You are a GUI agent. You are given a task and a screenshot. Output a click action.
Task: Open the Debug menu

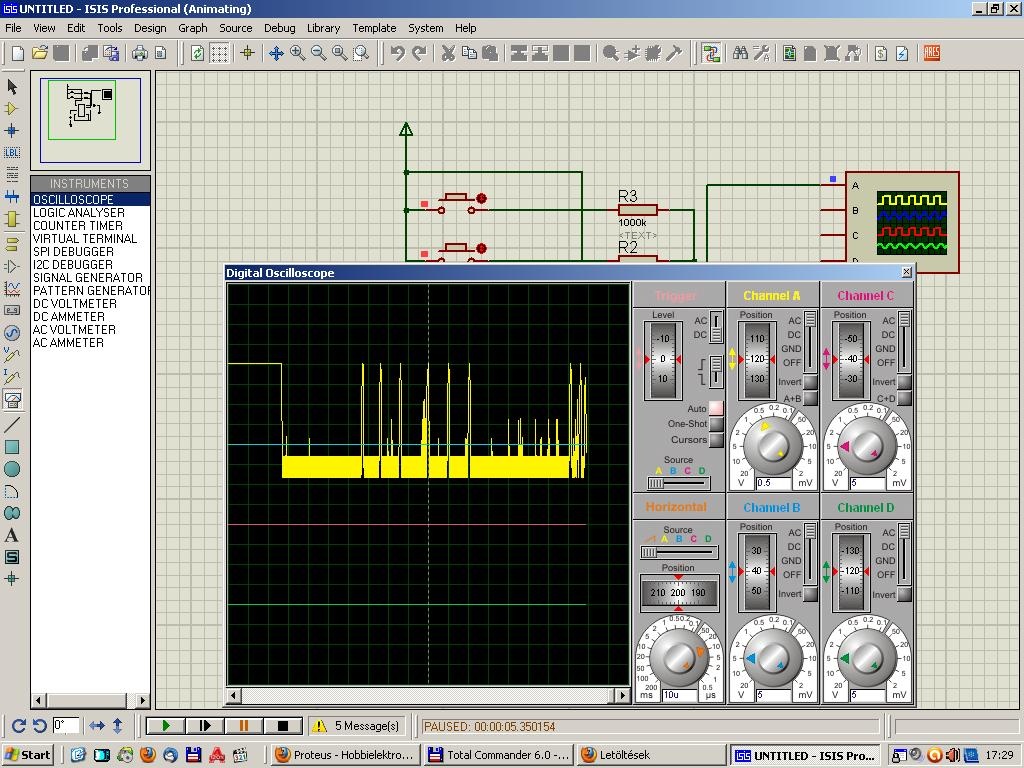pos(279,28)
